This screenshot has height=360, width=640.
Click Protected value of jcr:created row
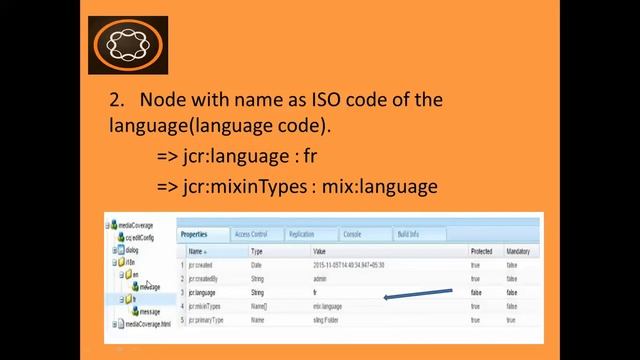pos(475,265)
